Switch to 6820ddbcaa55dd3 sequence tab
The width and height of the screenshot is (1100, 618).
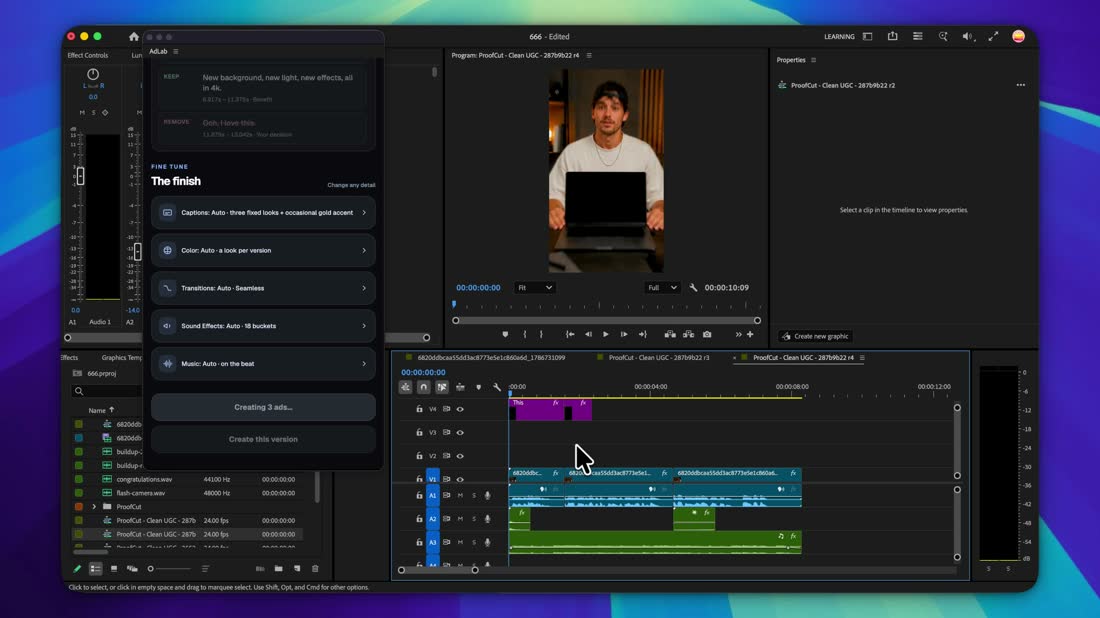pyautogui.click(x=491, y=358)
